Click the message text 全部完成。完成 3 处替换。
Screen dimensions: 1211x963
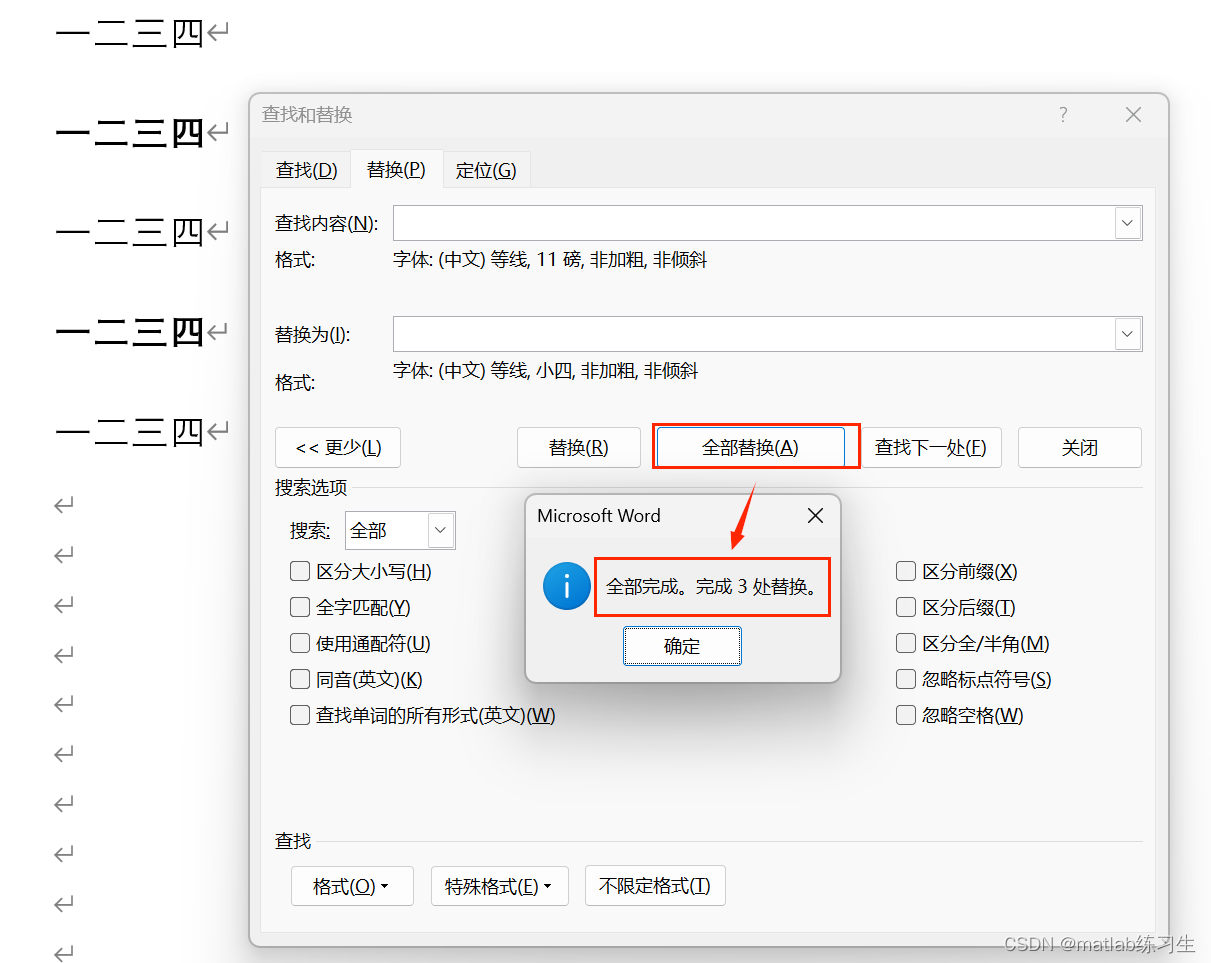[x=712, y=587]
